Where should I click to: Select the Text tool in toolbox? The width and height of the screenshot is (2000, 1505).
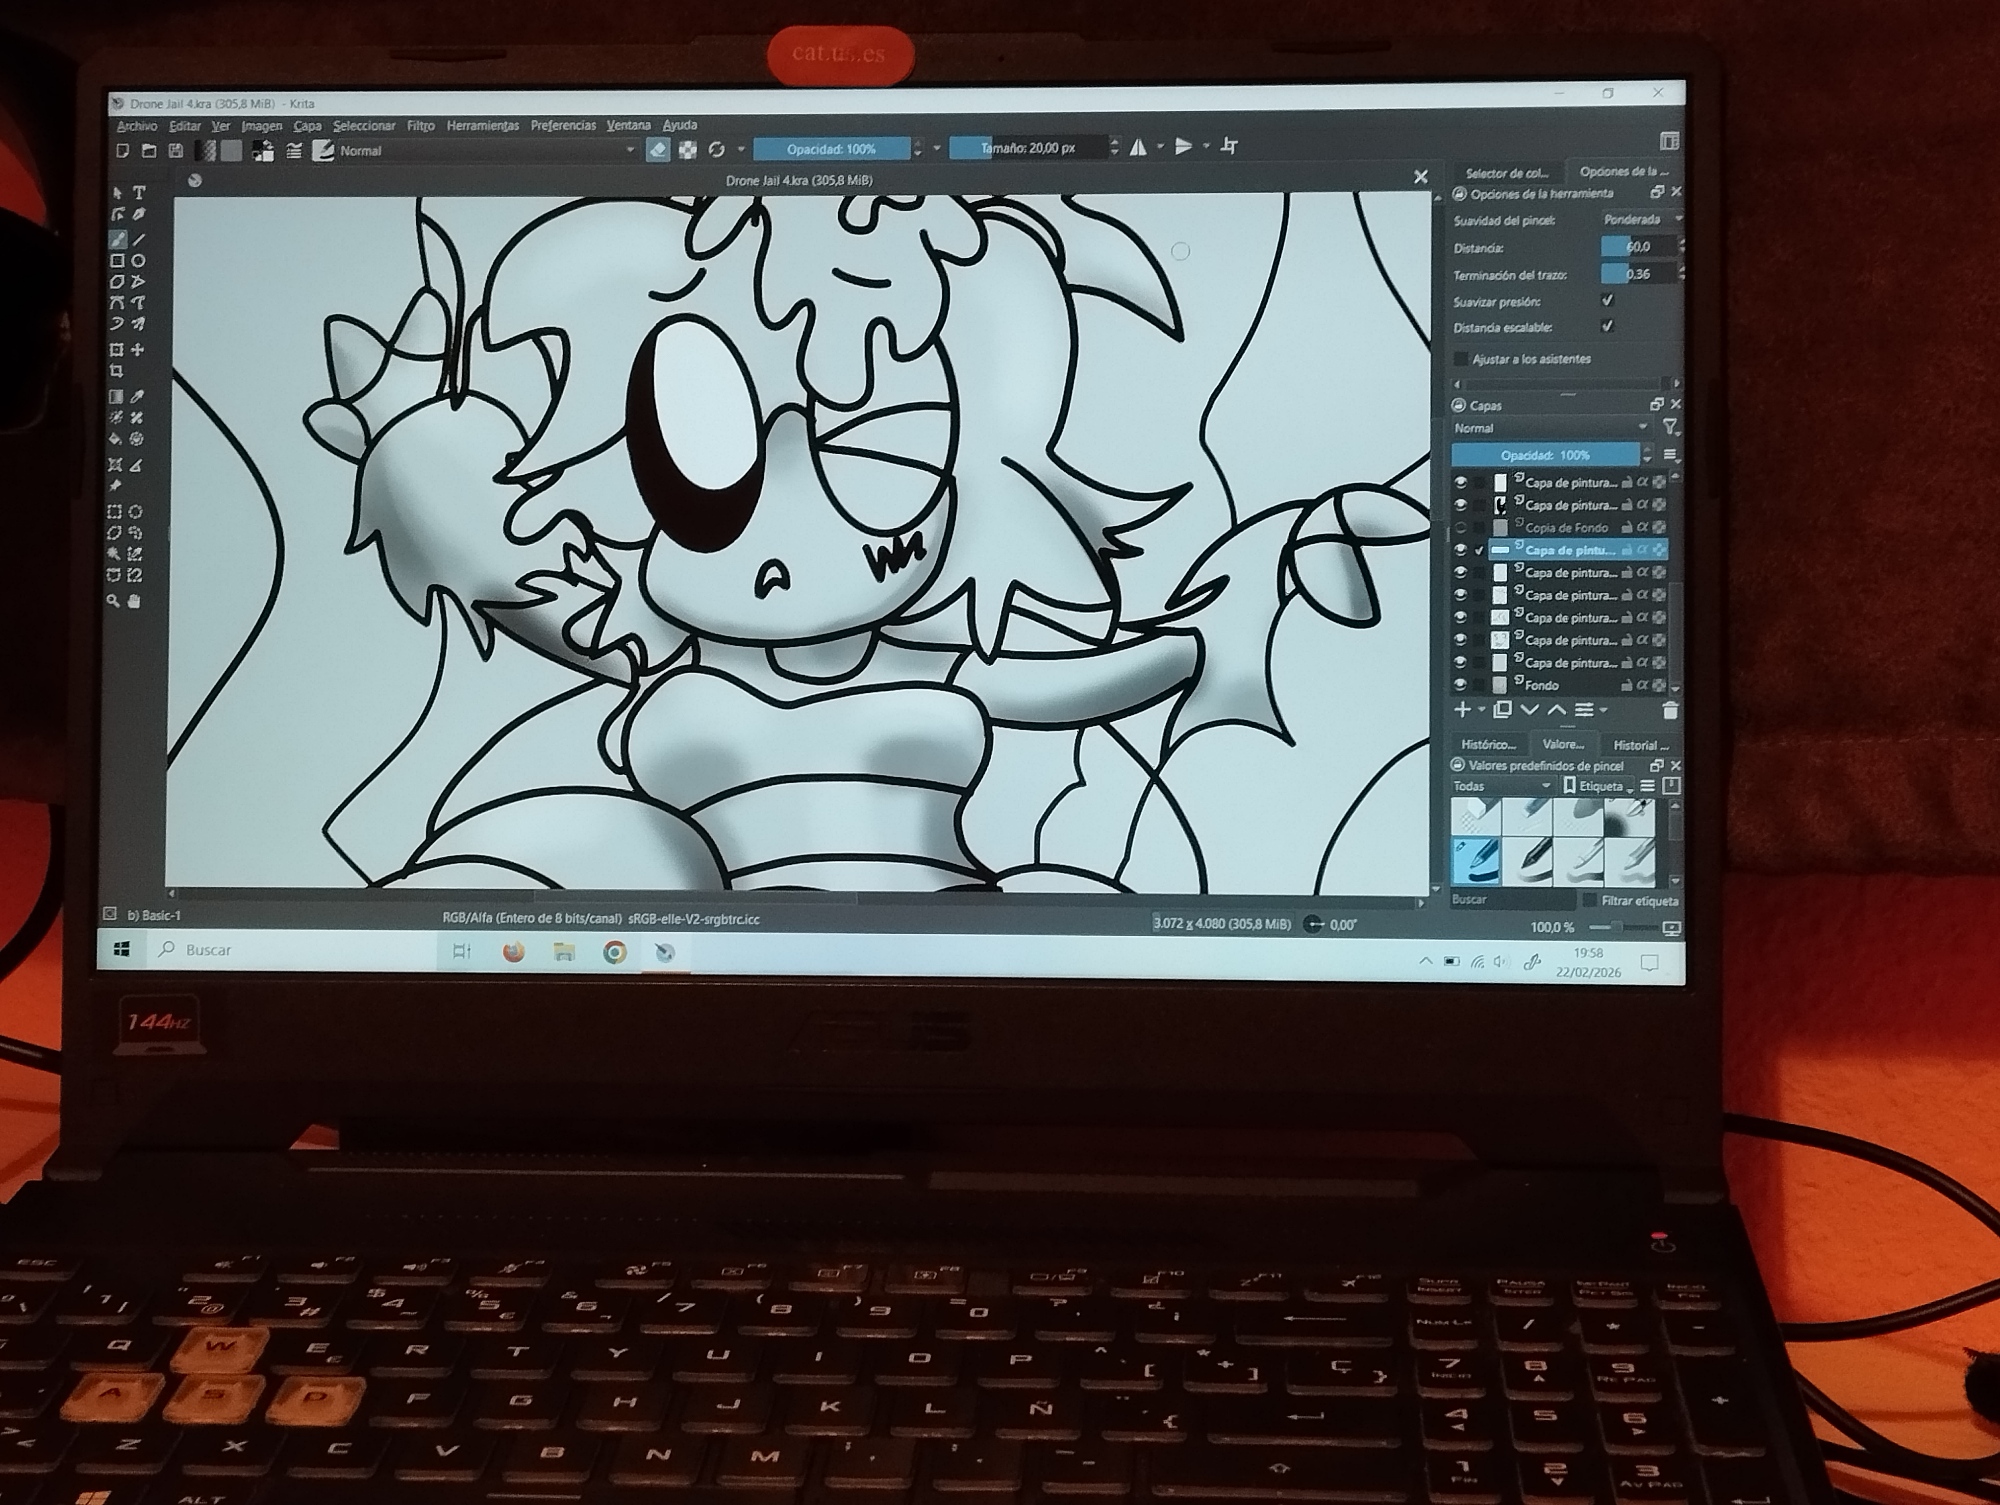coord(140,192)
